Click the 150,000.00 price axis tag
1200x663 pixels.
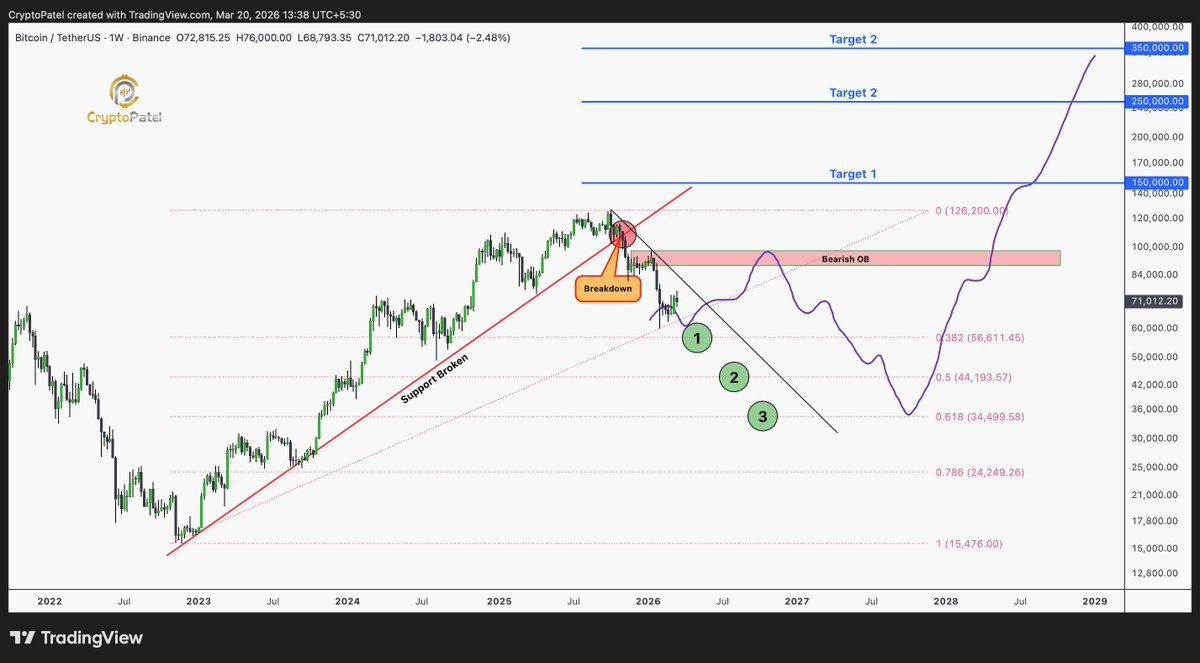click(x=1158, y=183)
